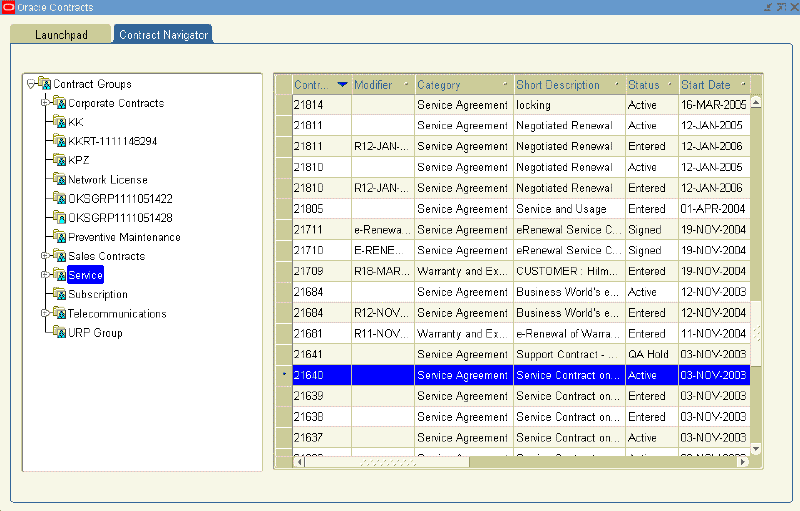
Task: Select the KKRT-1111148294 tree item
Action: [x=112, y=141]
